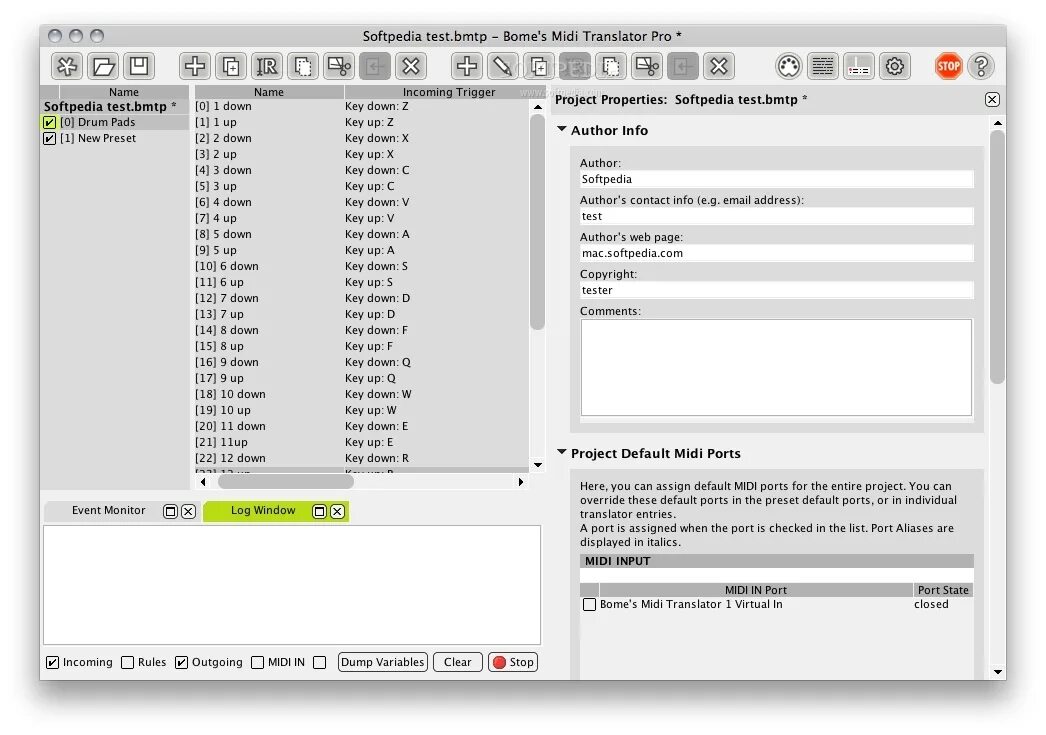
Task: Click the Dump Variables button
Action: 382,662
